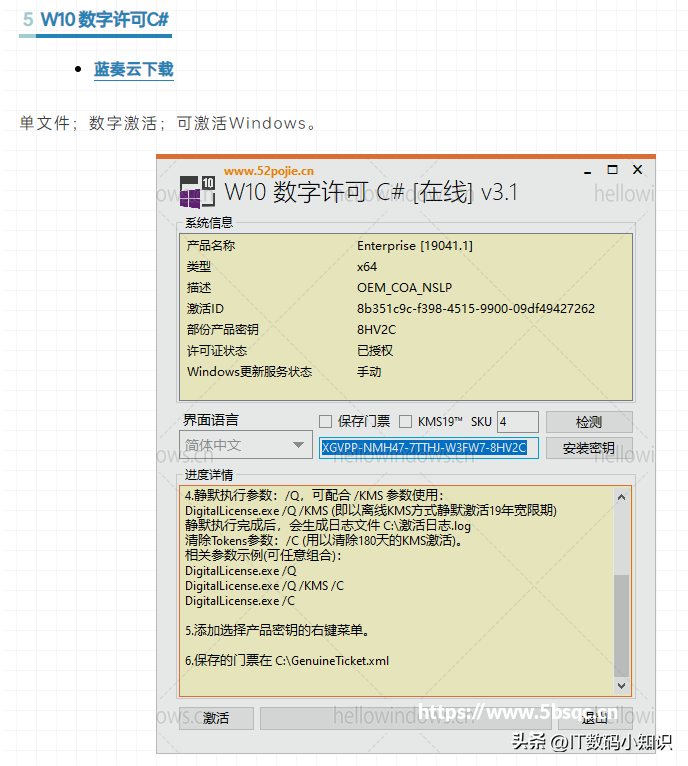
Task: Click the line DigitalLicense.exe /Q /KMS /C
Action: click(264, 586)
